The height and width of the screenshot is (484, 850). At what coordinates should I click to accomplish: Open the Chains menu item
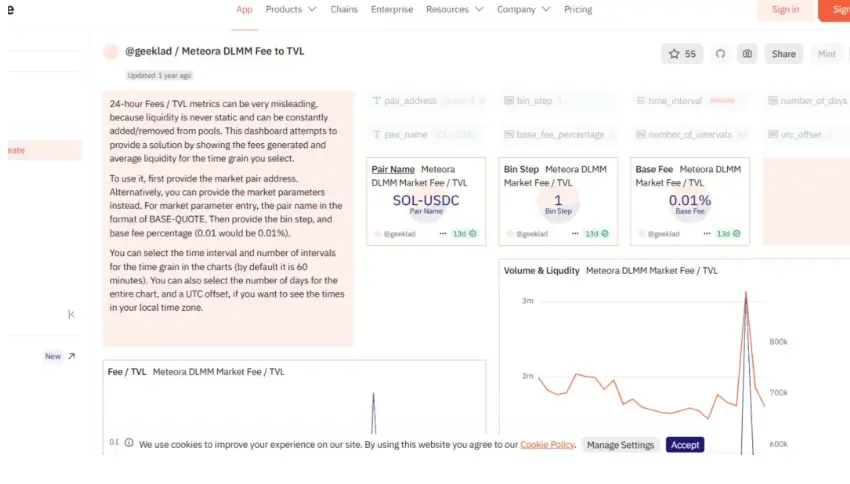(344, 10)
